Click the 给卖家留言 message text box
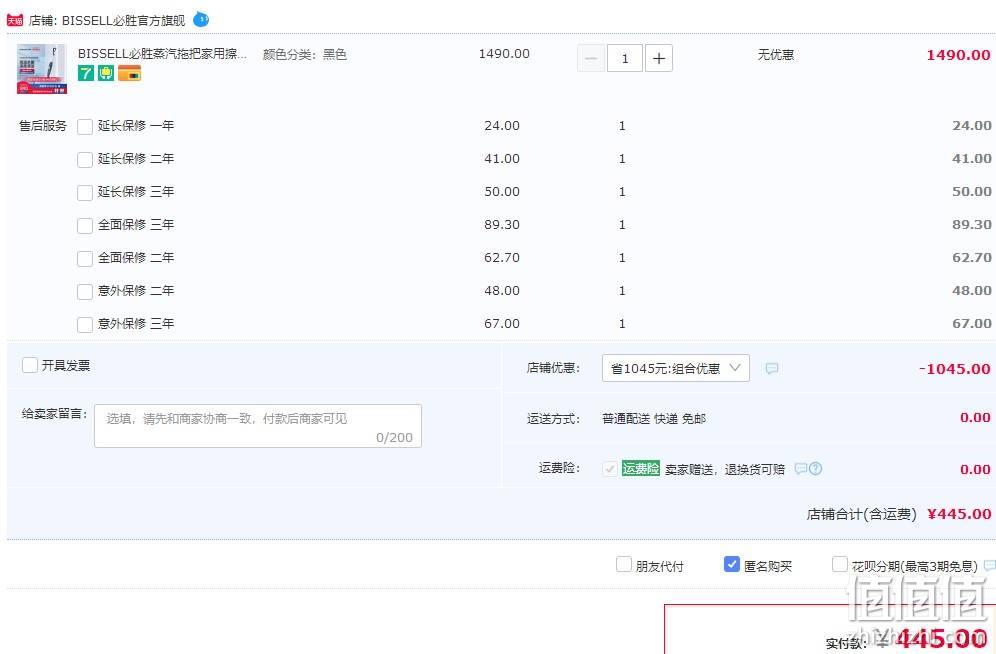The width and height of the screenshot is (996, 654). pos(258,425)
